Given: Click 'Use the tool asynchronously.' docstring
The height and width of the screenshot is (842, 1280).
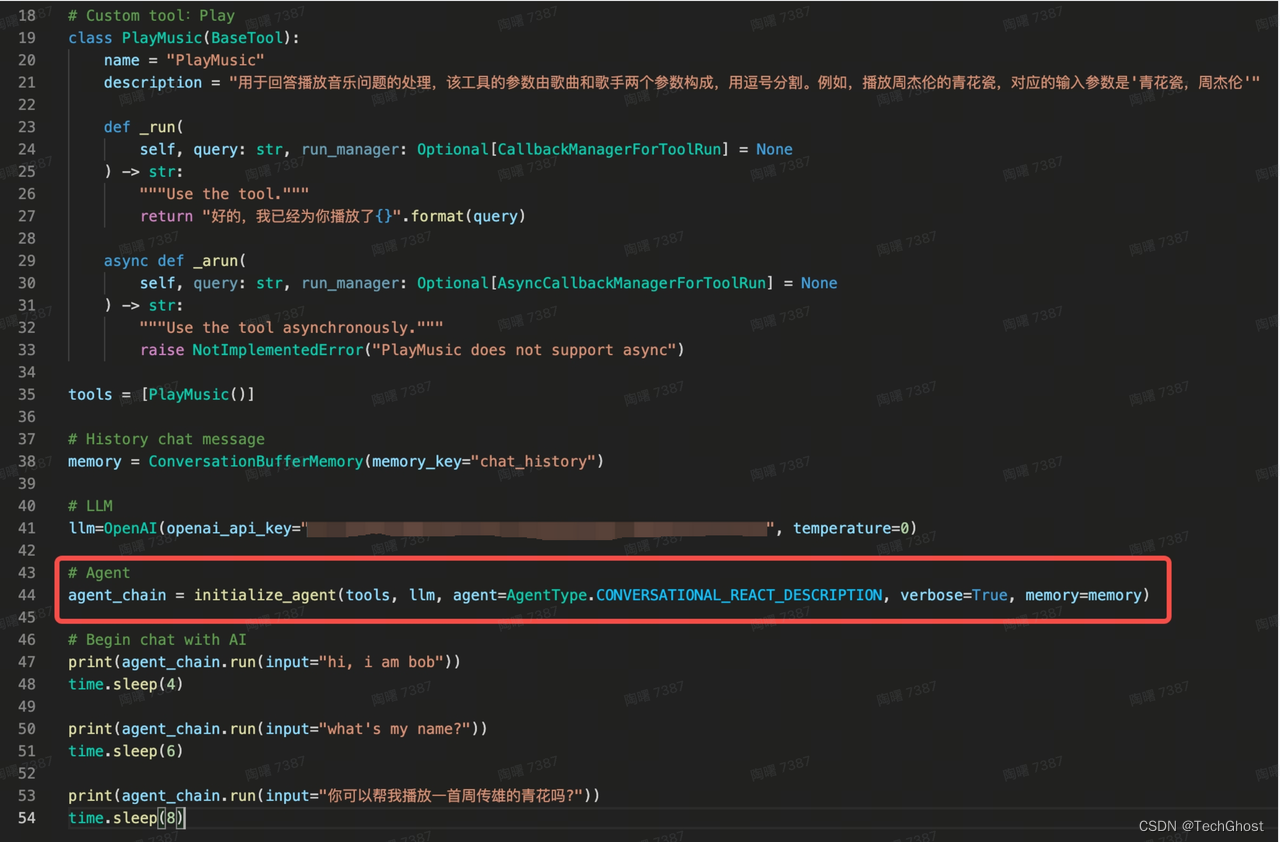Looking at the screenshot, I should (291, 327).
